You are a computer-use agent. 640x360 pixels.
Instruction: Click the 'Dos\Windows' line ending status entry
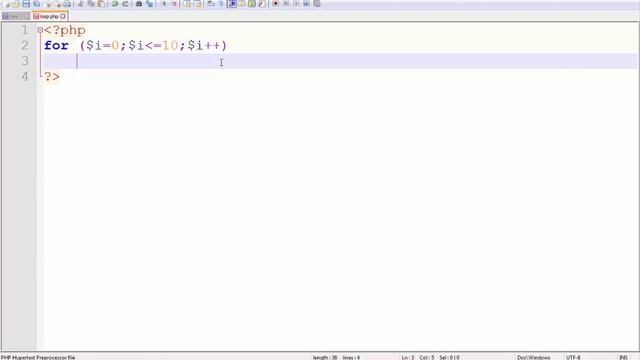click(533, 357)
